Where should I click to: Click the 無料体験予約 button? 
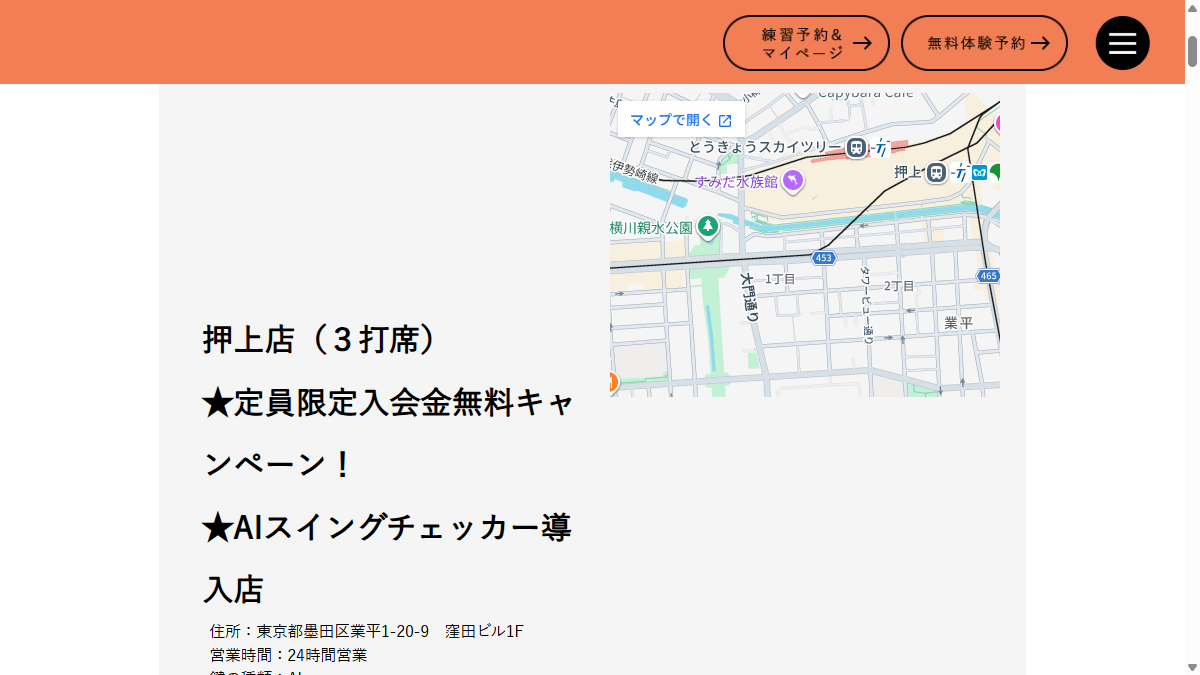tap(984, 43)
